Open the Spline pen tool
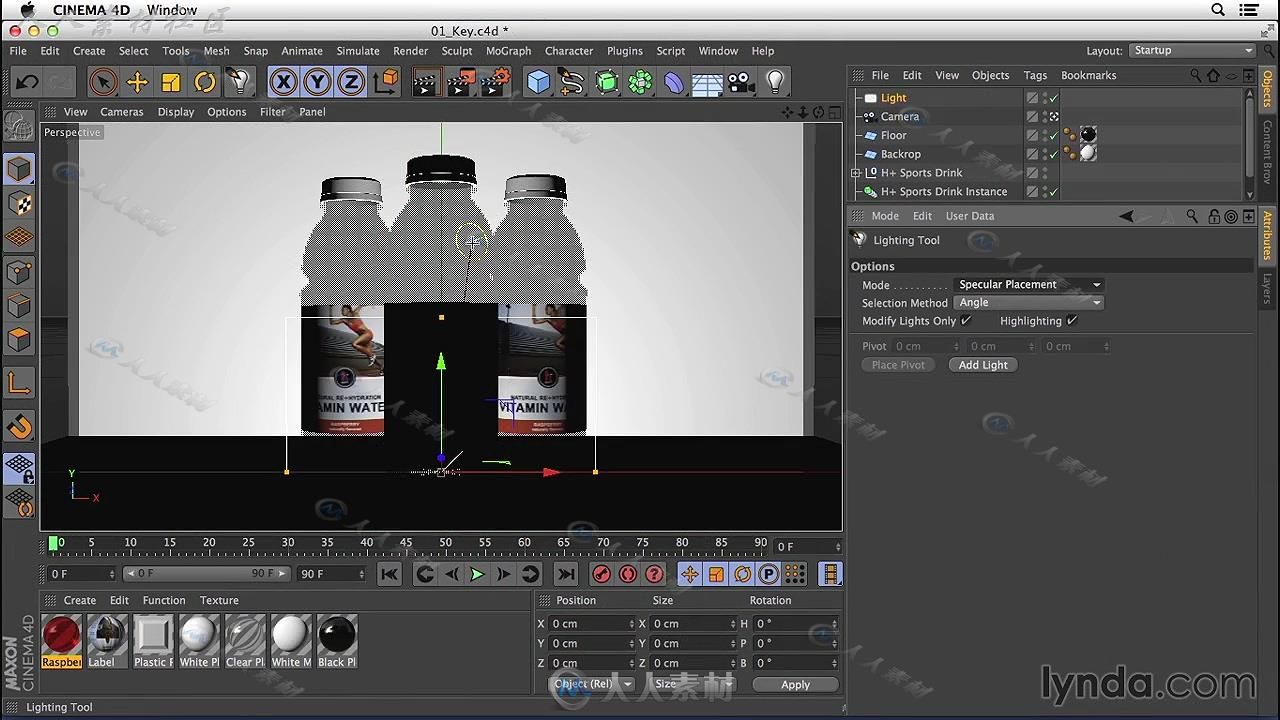This screenshot has height=720, width=1280. (x=572, y=82)
